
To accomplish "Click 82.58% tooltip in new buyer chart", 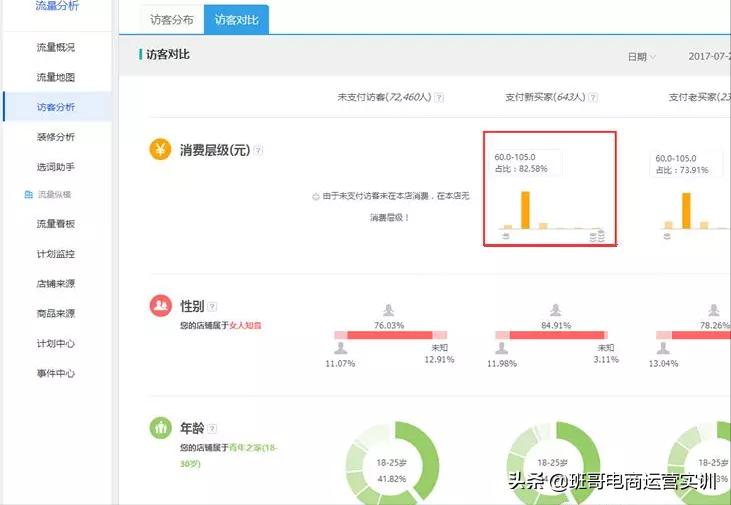I will click(x=527, y=163).
